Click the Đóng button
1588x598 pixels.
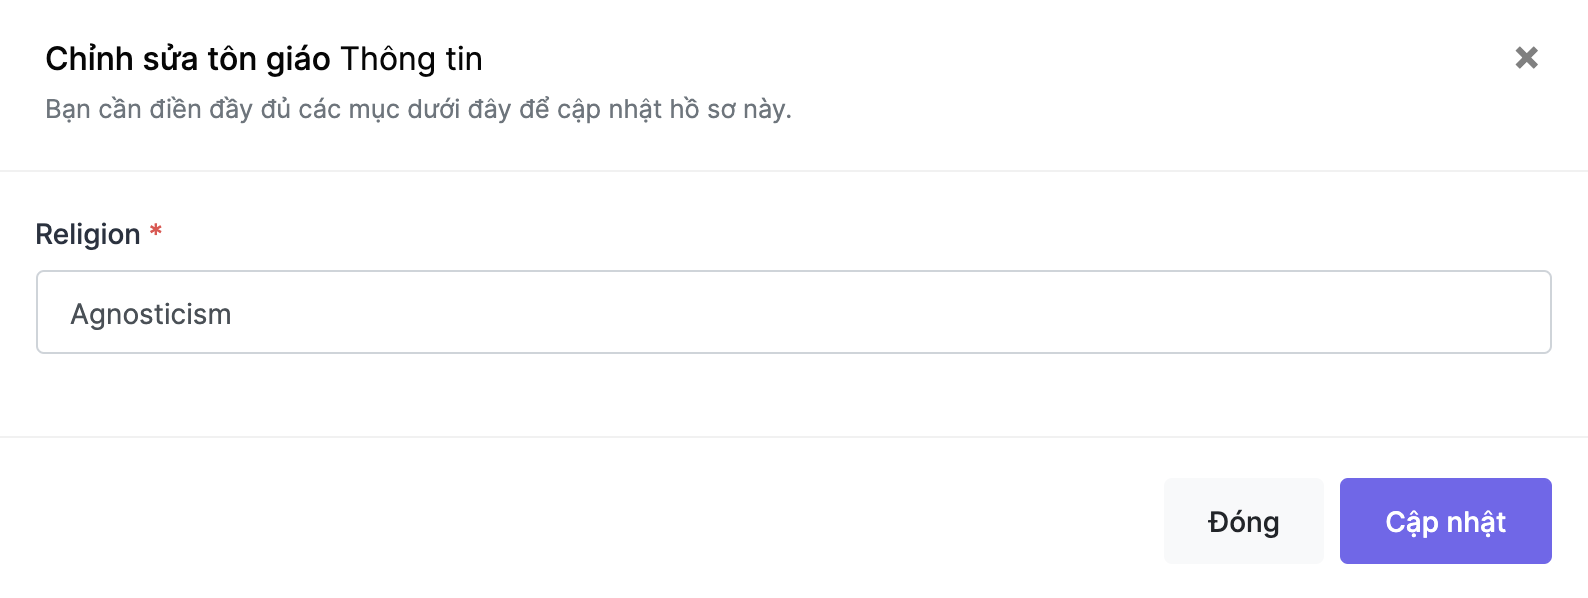[x=1244, y=521]
